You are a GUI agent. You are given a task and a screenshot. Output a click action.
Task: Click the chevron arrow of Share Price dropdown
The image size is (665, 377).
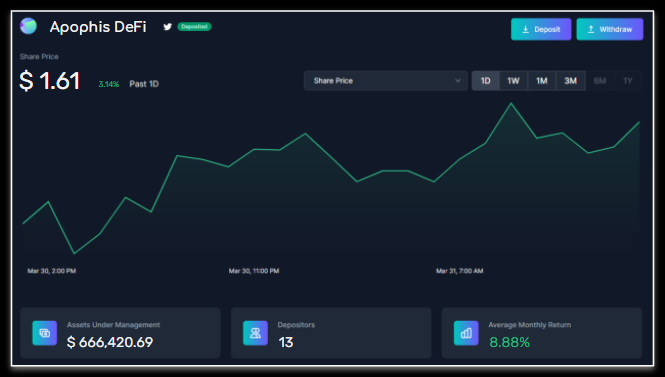[458, 81]
